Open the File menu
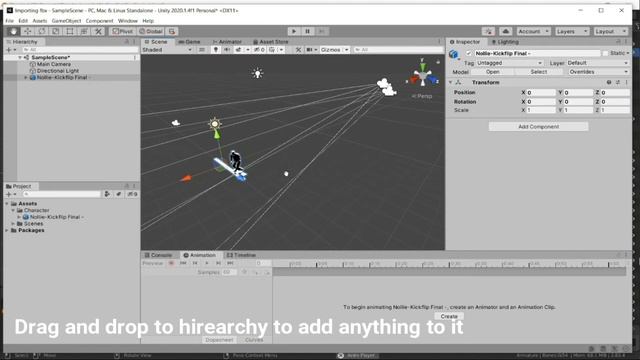Image resolution: width=640 pixels, height=360 pixels. coord(9,21)
